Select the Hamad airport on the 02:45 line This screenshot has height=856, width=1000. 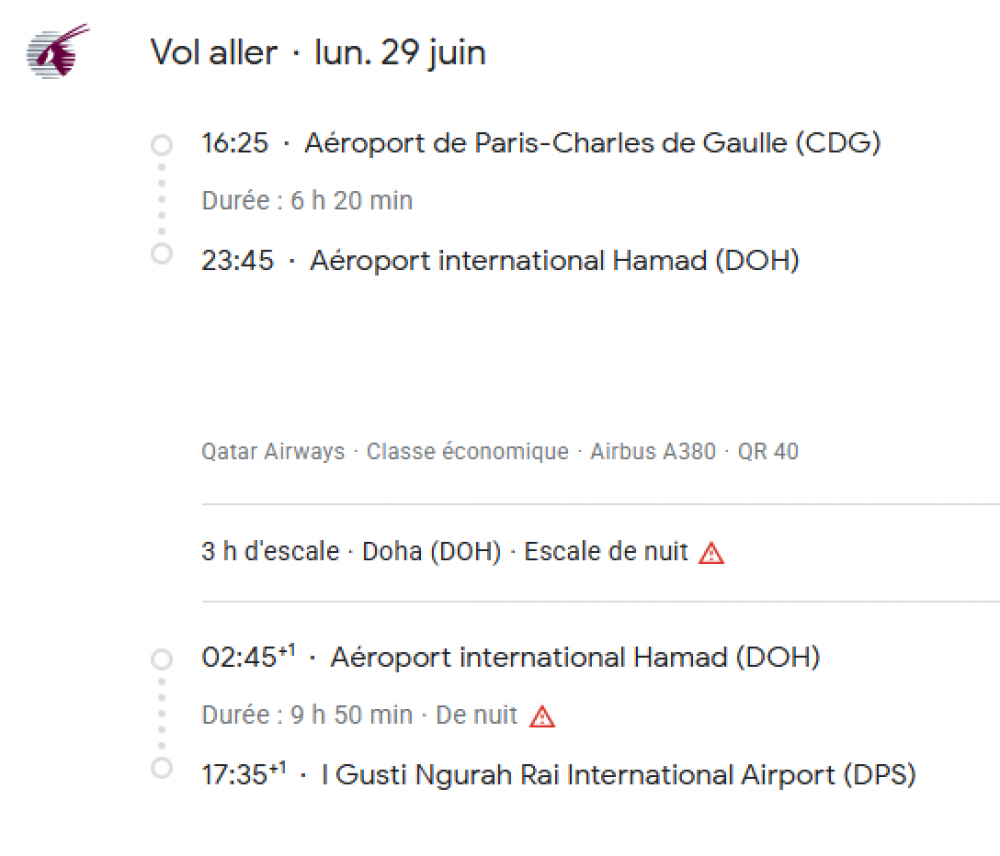575,658
